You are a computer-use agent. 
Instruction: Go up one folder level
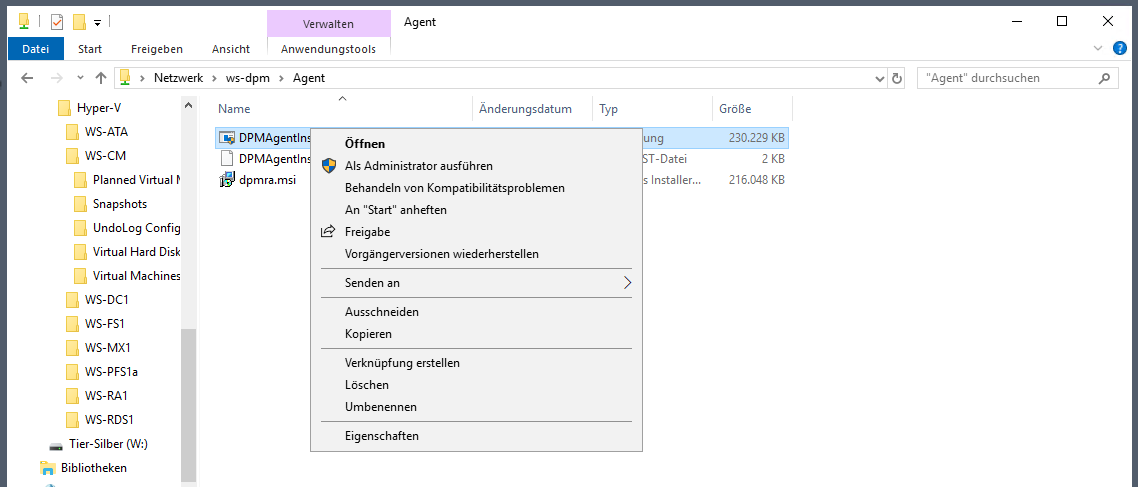(x=102, y=78)
